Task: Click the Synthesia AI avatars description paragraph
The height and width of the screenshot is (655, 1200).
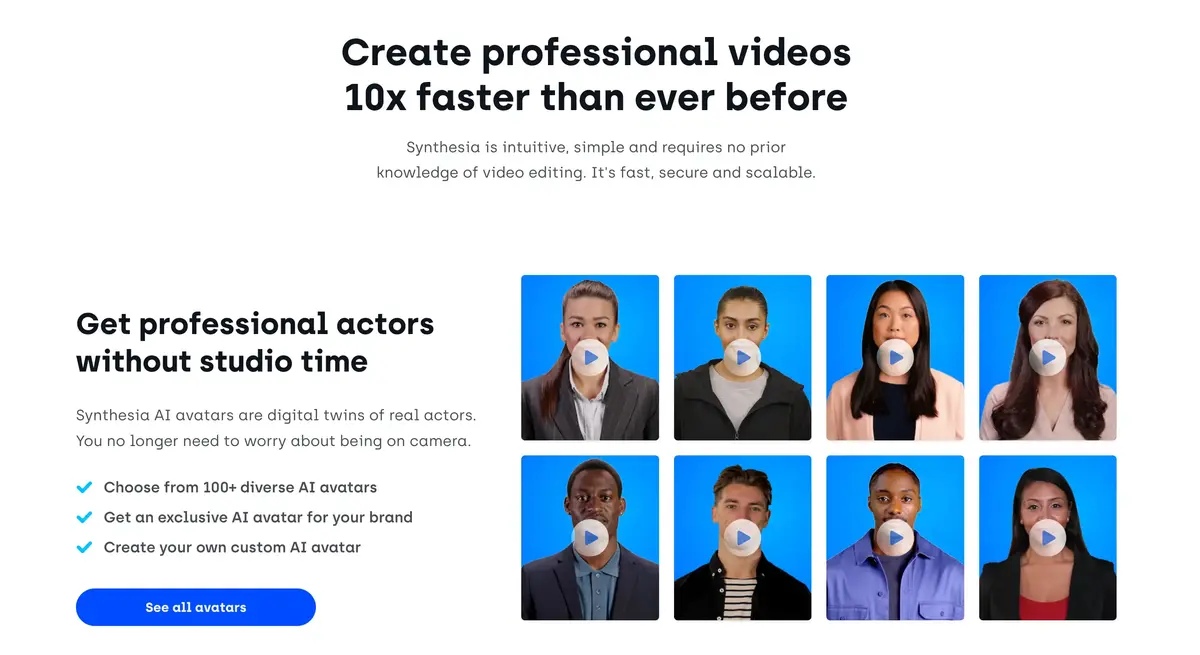Action: click(276, 428)
